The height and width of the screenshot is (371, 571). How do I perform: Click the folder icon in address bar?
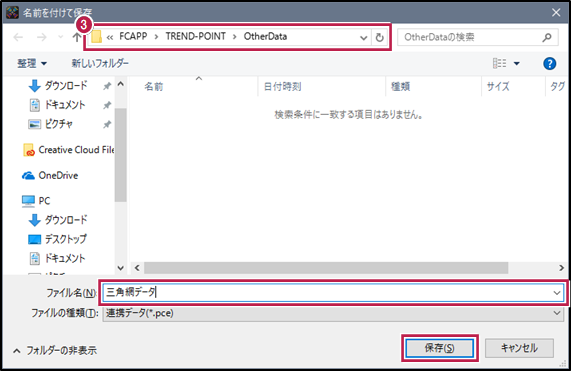[96, 37]
